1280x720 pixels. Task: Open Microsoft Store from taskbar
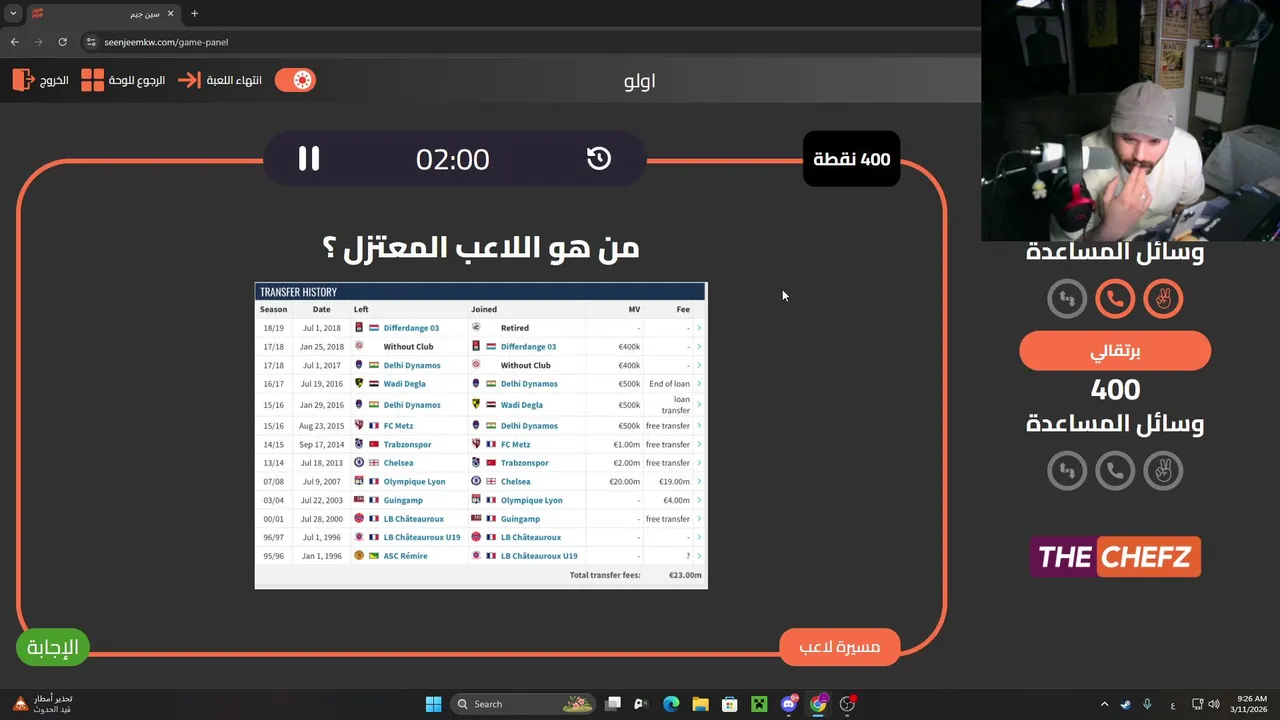[x=730, y=704]
